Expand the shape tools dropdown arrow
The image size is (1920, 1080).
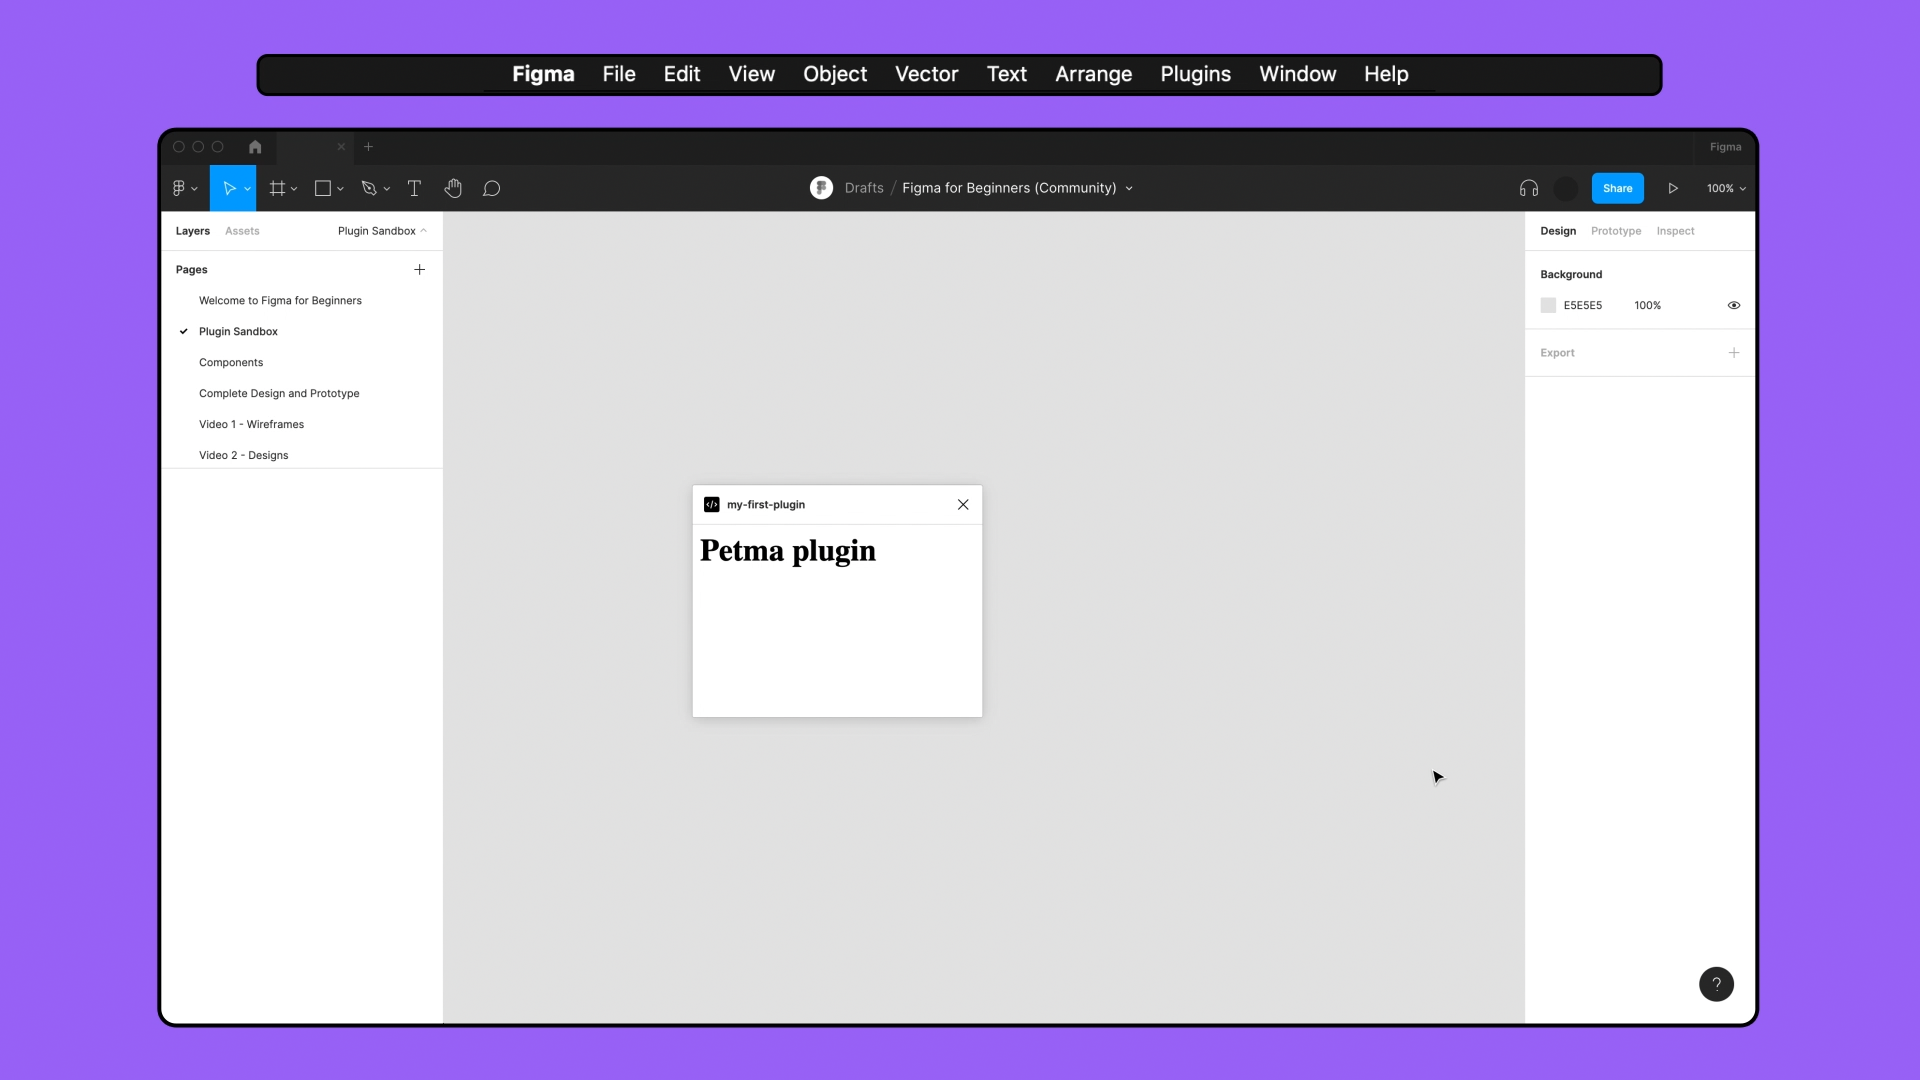tap(340, 189)
